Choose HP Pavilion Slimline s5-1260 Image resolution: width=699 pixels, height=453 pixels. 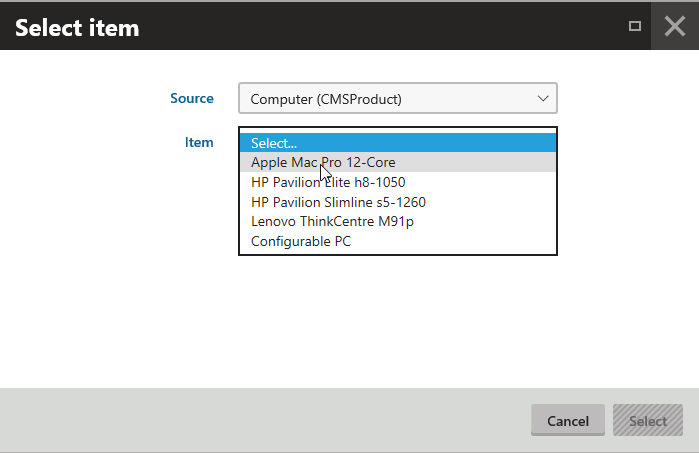coord(398,202)
